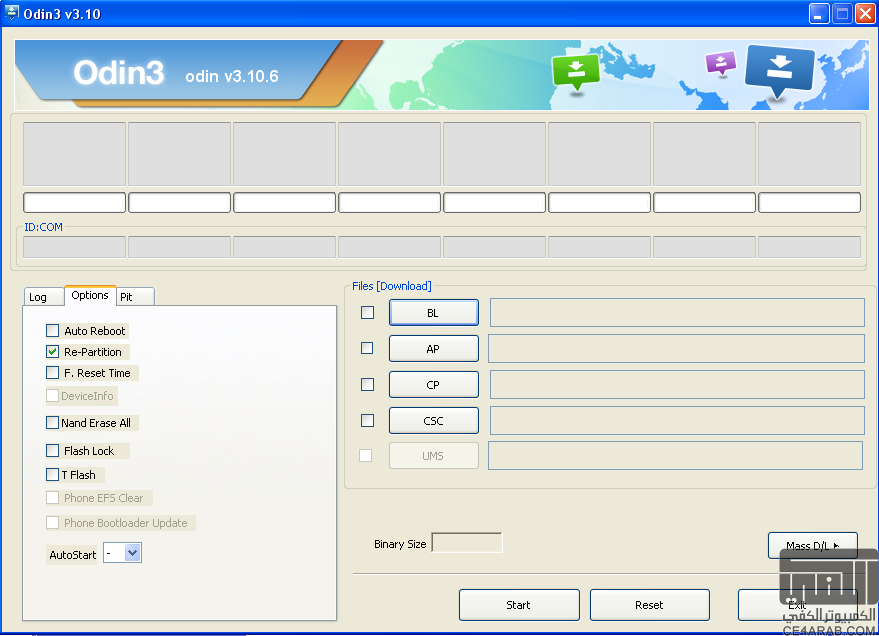
Task: Select the Options tab
Action: tap(90, 295)
